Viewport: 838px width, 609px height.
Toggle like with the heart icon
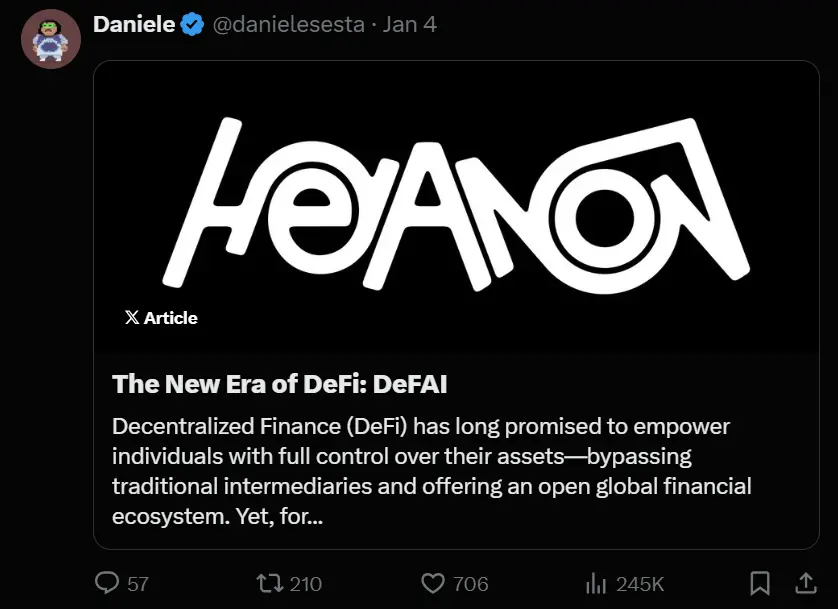coord(432,583)
